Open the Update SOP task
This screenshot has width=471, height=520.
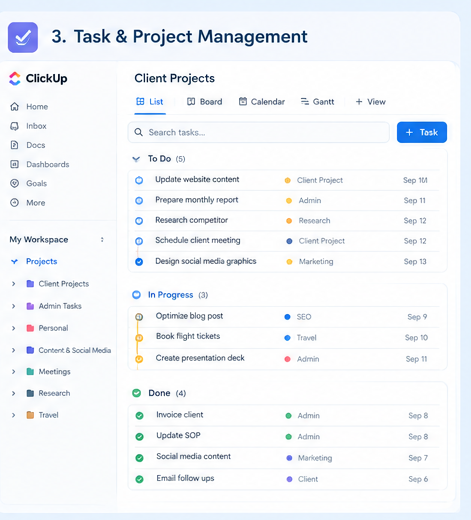point(178,435)
